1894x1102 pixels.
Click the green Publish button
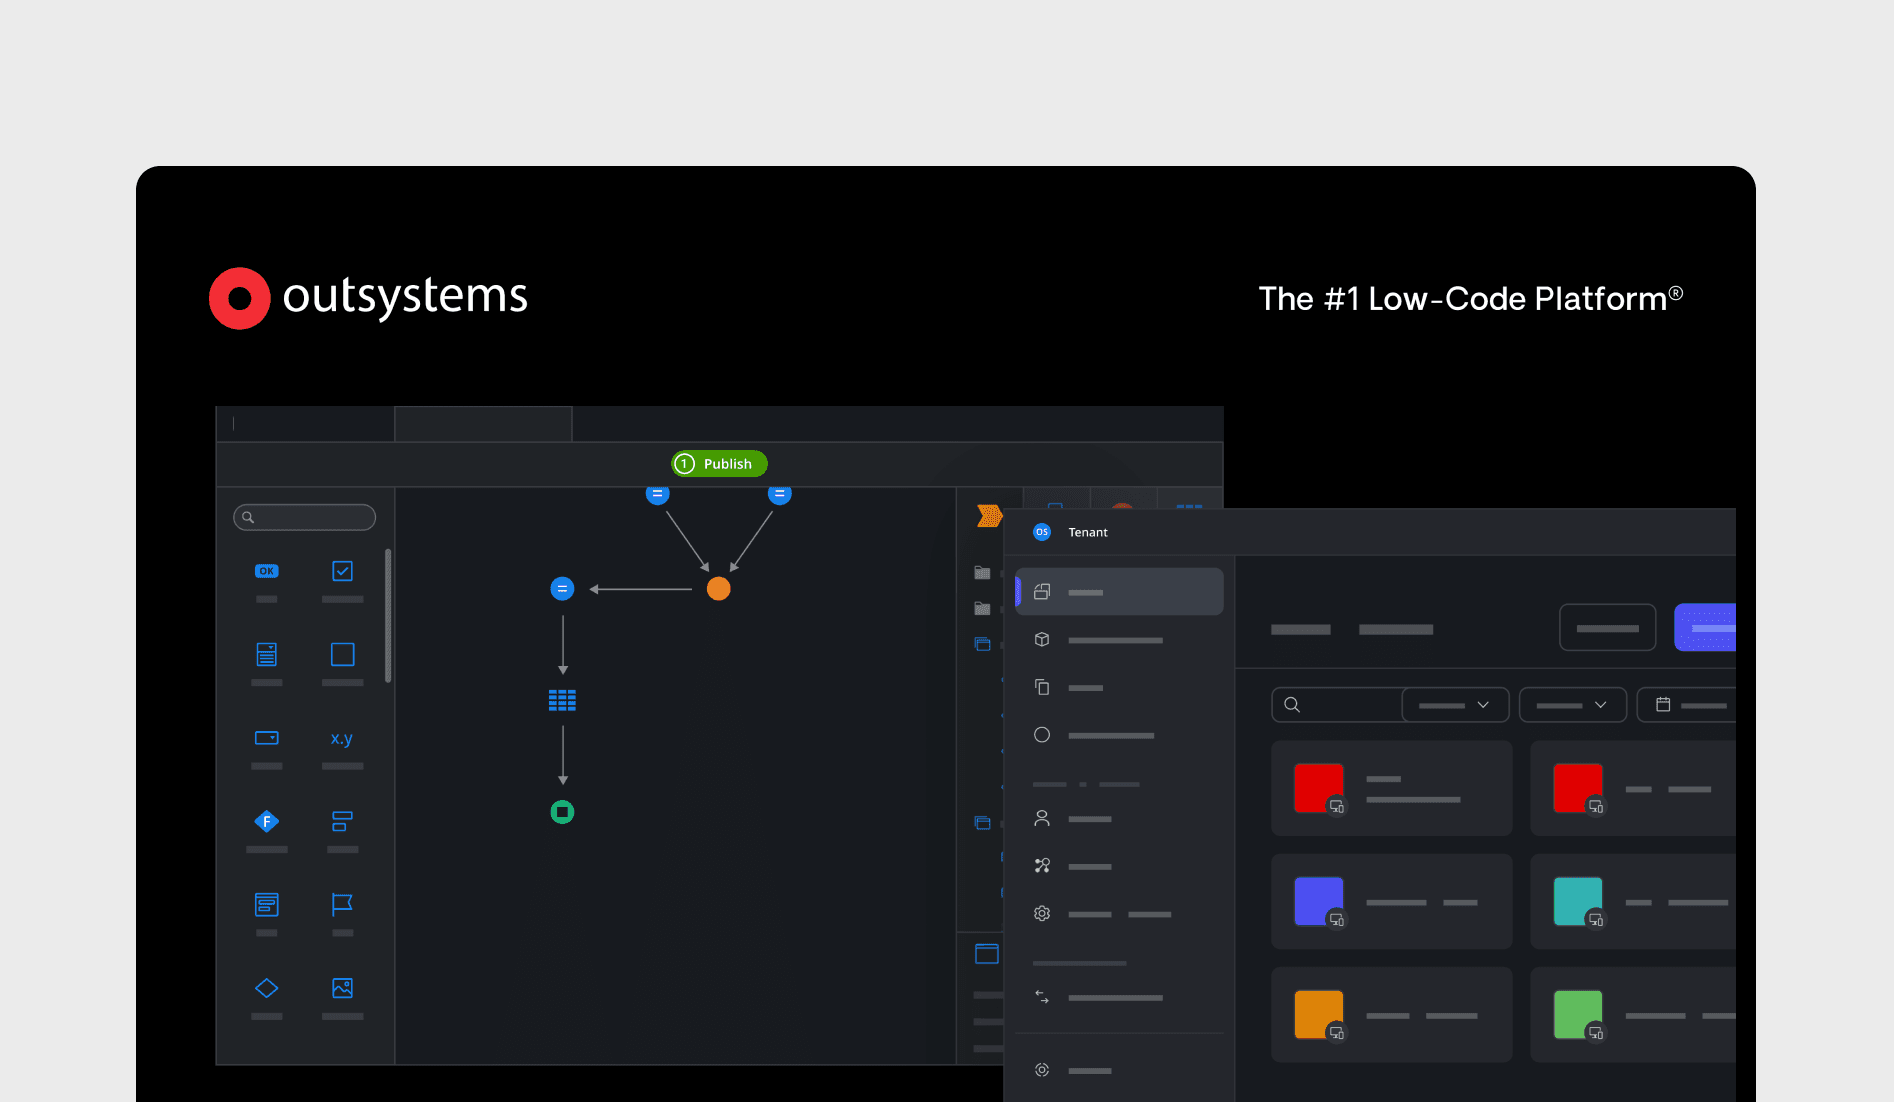pos(719,464)
